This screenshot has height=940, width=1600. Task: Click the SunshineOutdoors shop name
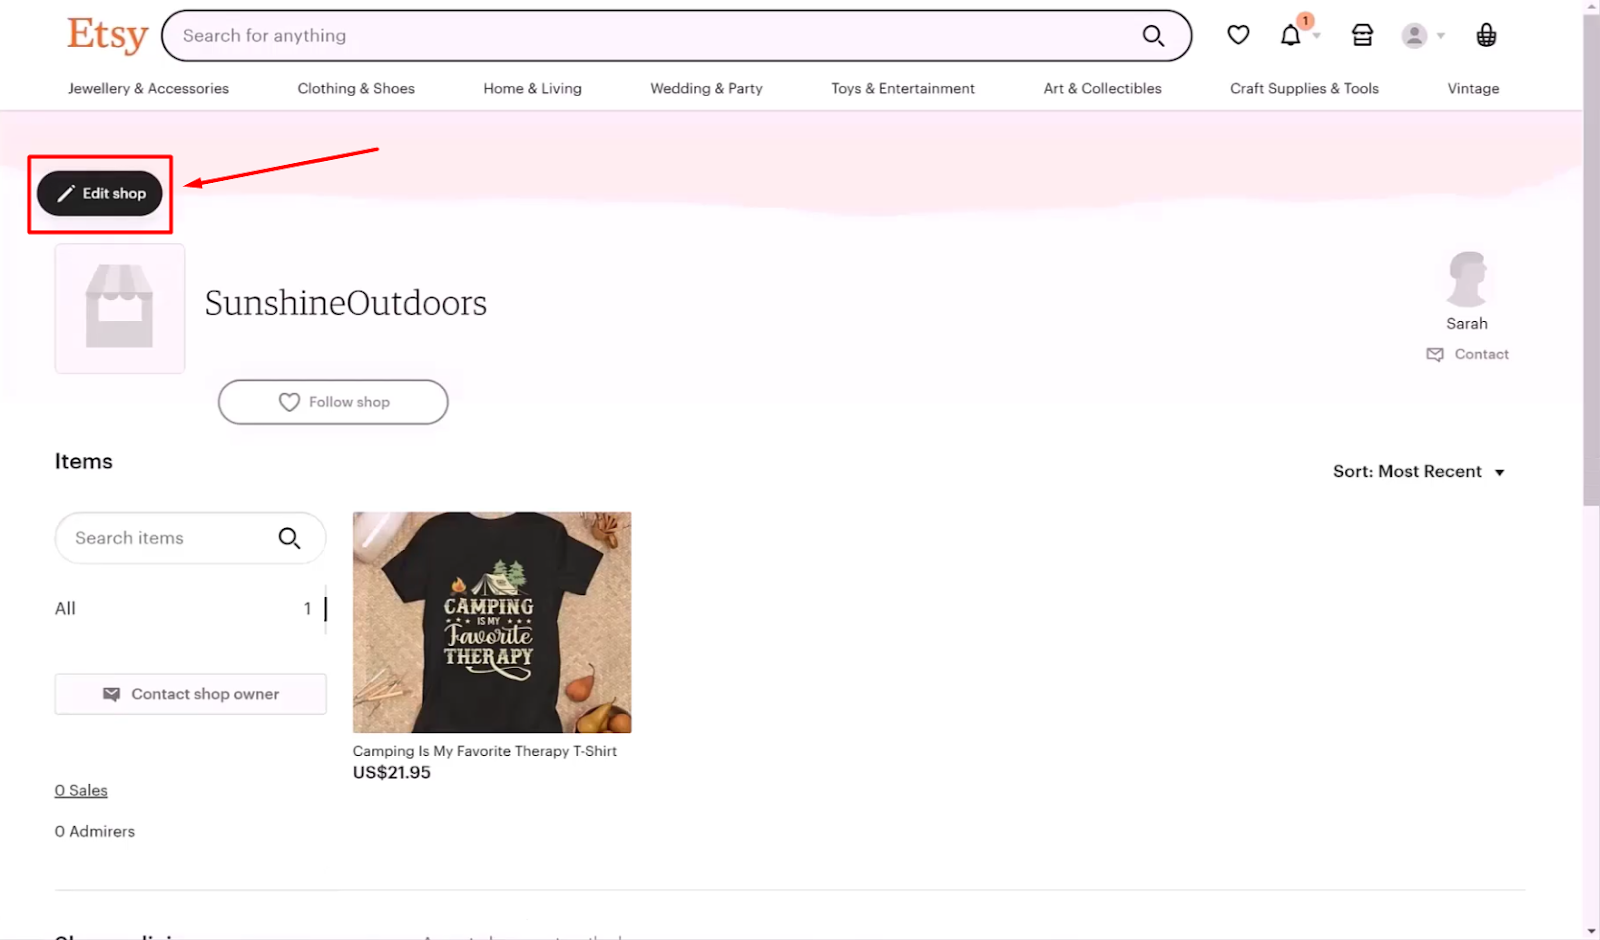tap(346, 303)
